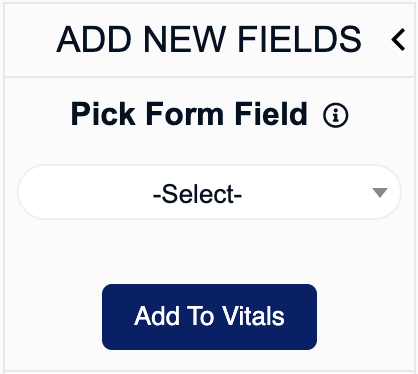Click the circled i info symbol
418x374 pixels.
tap(335, 115)
